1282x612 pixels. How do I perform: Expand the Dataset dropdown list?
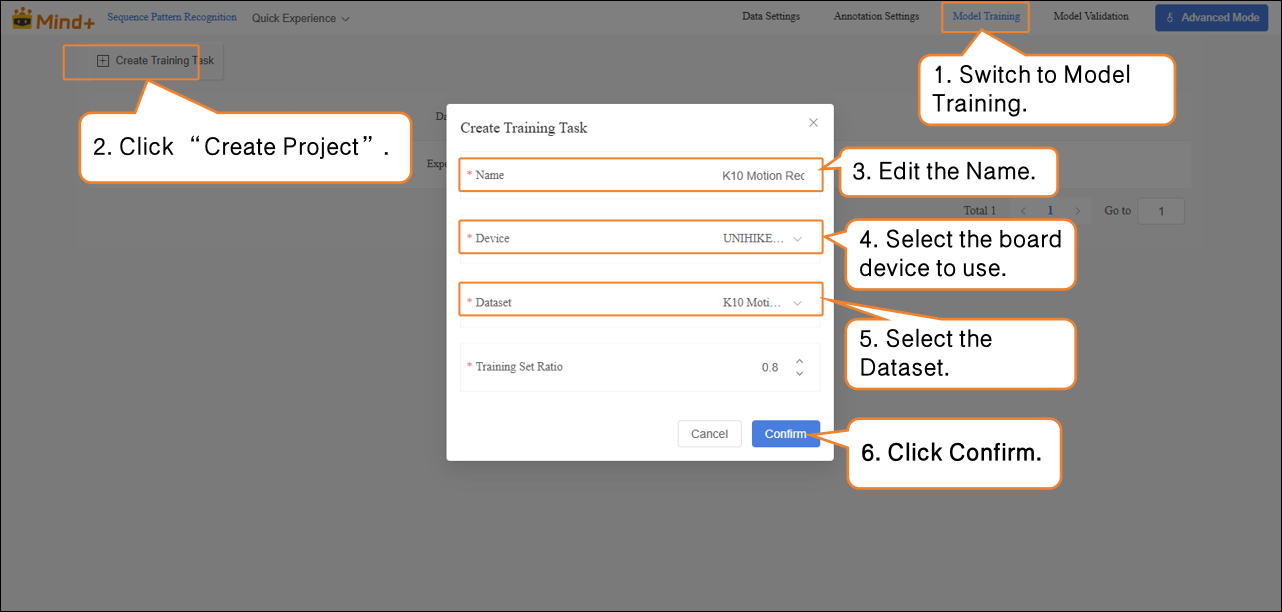pyautogui.click(x=760, y=302)
